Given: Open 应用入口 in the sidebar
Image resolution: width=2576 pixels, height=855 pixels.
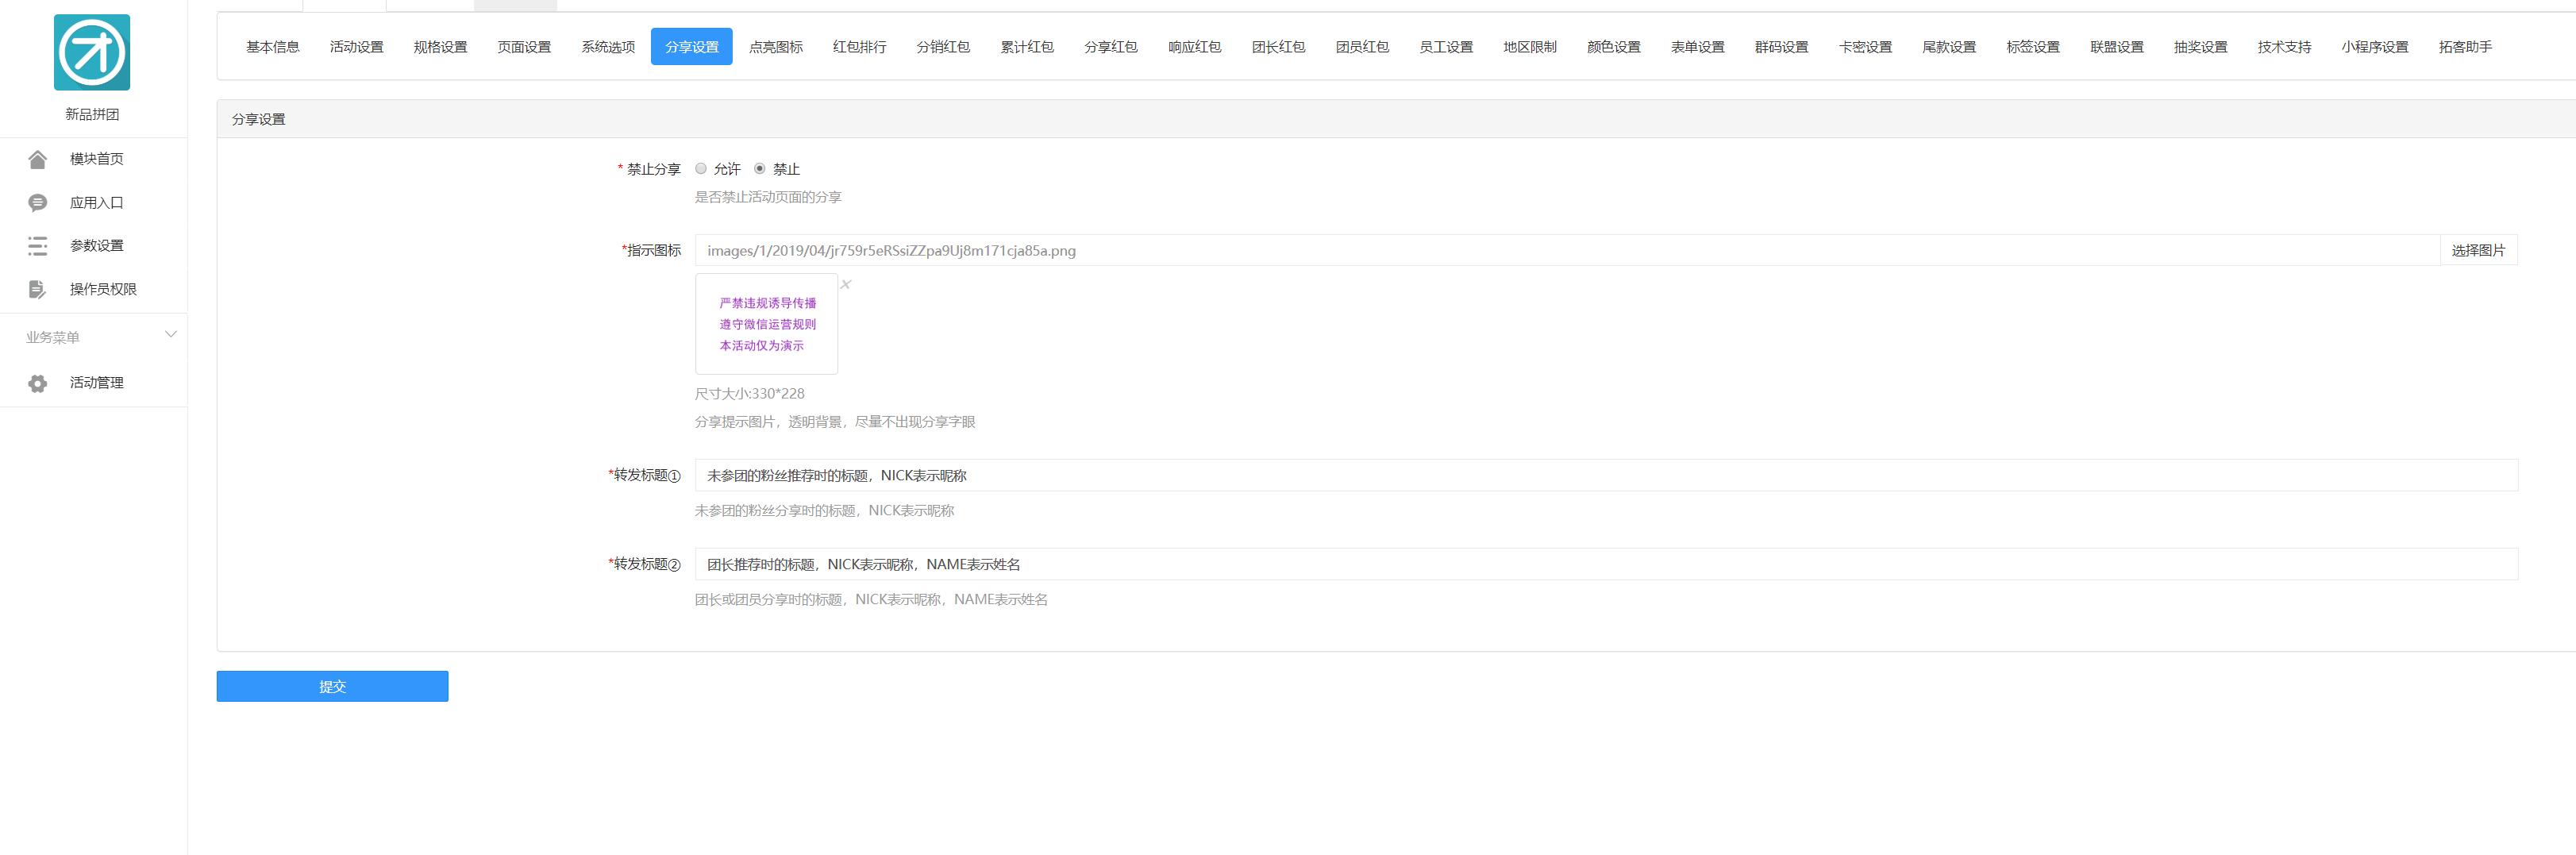Looking at the screenshot, I should pos(97,203).
